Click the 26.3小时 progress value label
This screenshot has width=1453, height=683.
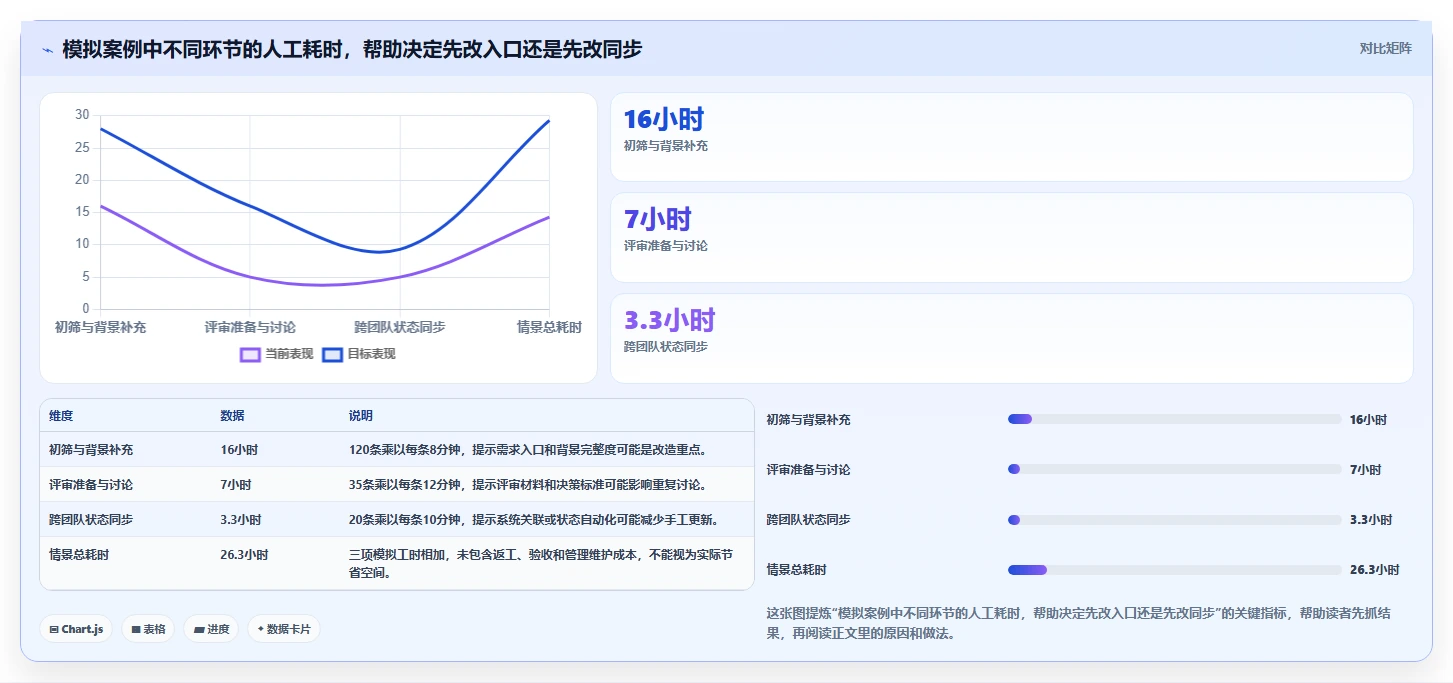tap(1374, 570)
